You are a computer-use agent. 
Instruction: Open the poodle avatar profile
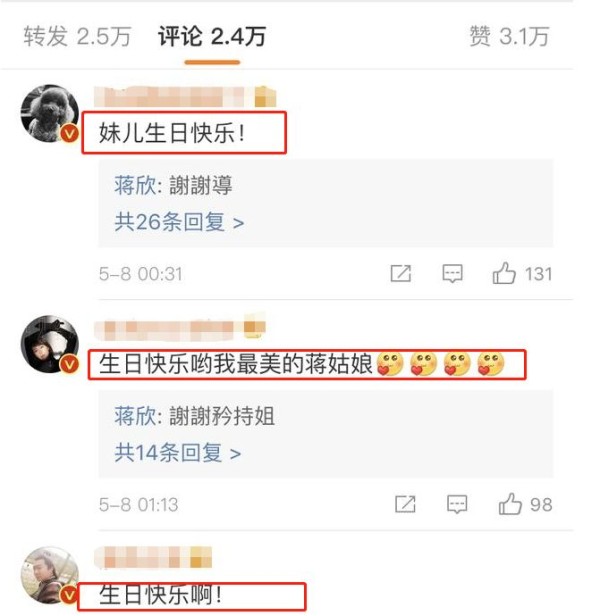pos(50,113)
